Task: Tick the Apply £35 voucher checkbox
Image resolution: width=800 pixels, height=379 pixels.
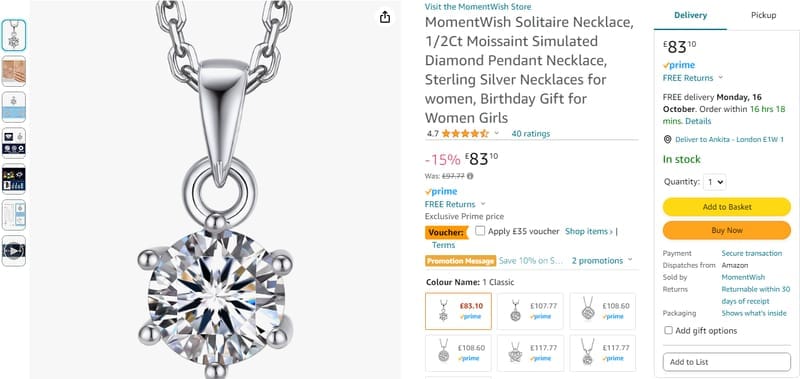Action: coord(480,231)
